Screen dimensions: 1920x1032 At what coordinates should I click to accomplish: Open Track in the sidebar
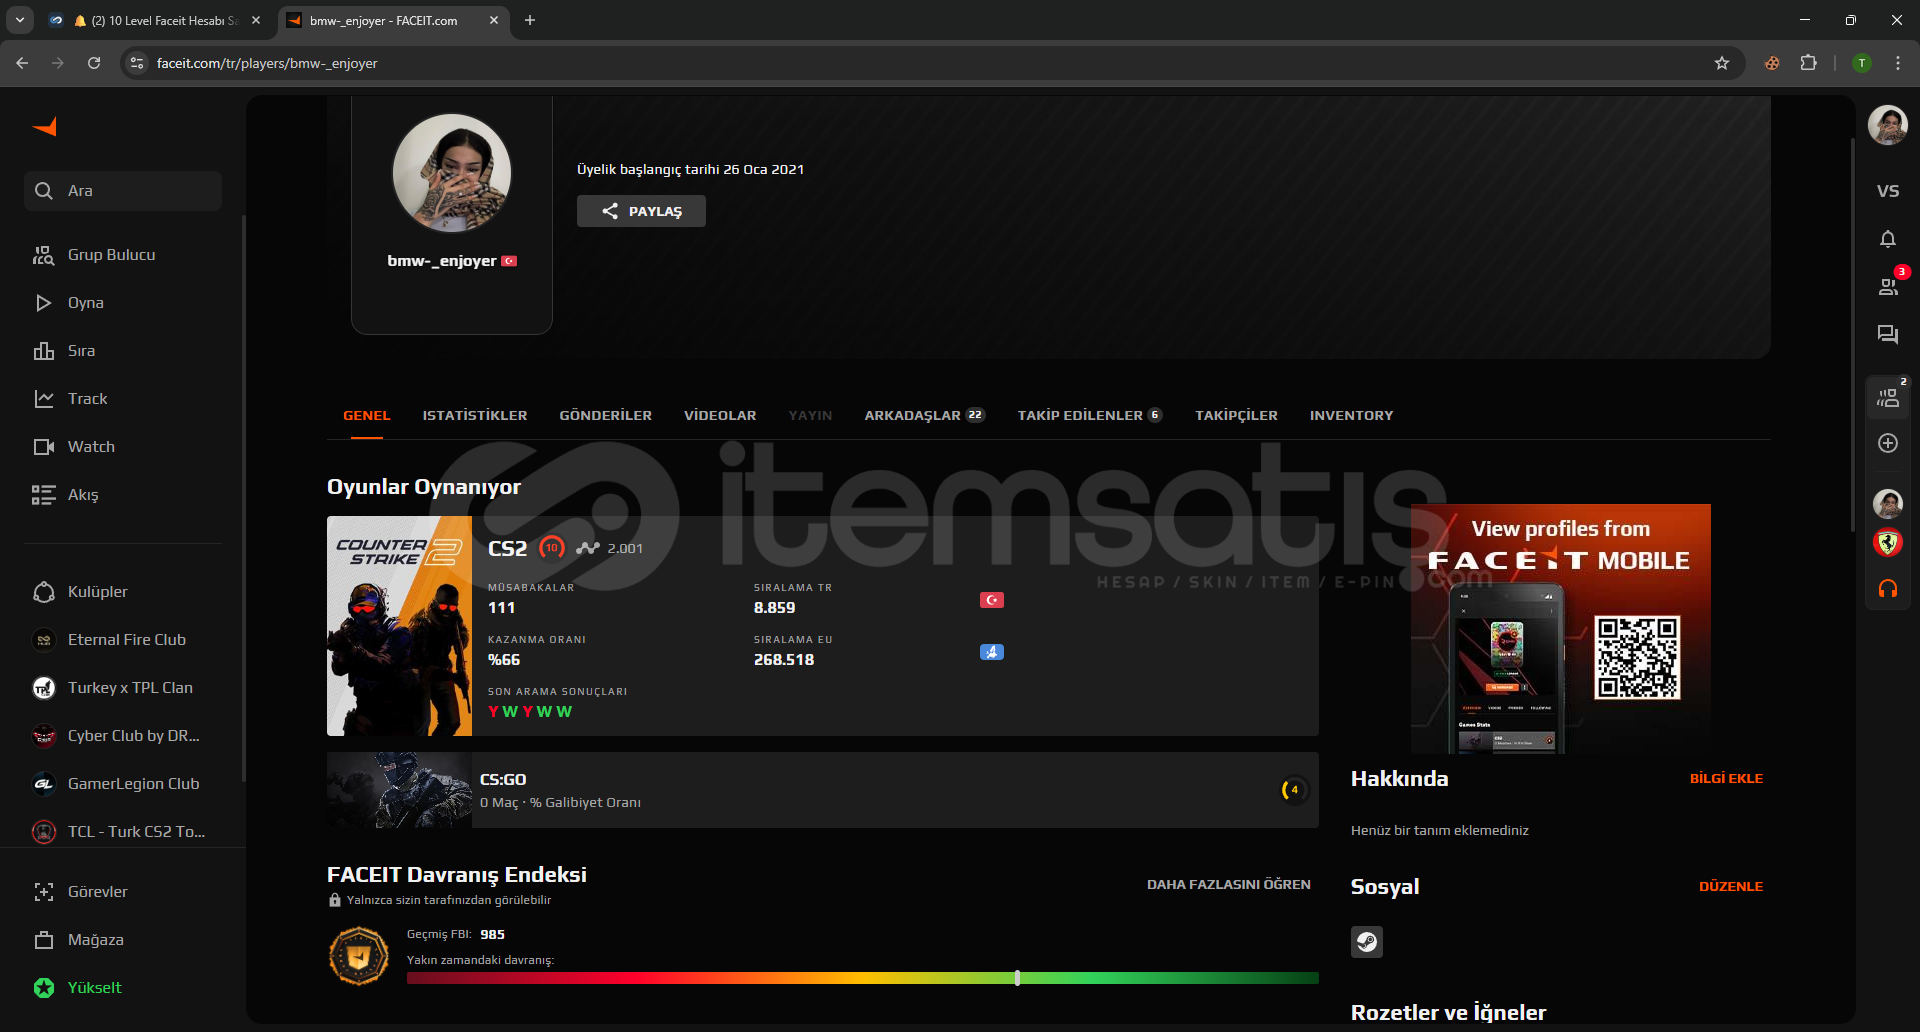coord(87,399)
